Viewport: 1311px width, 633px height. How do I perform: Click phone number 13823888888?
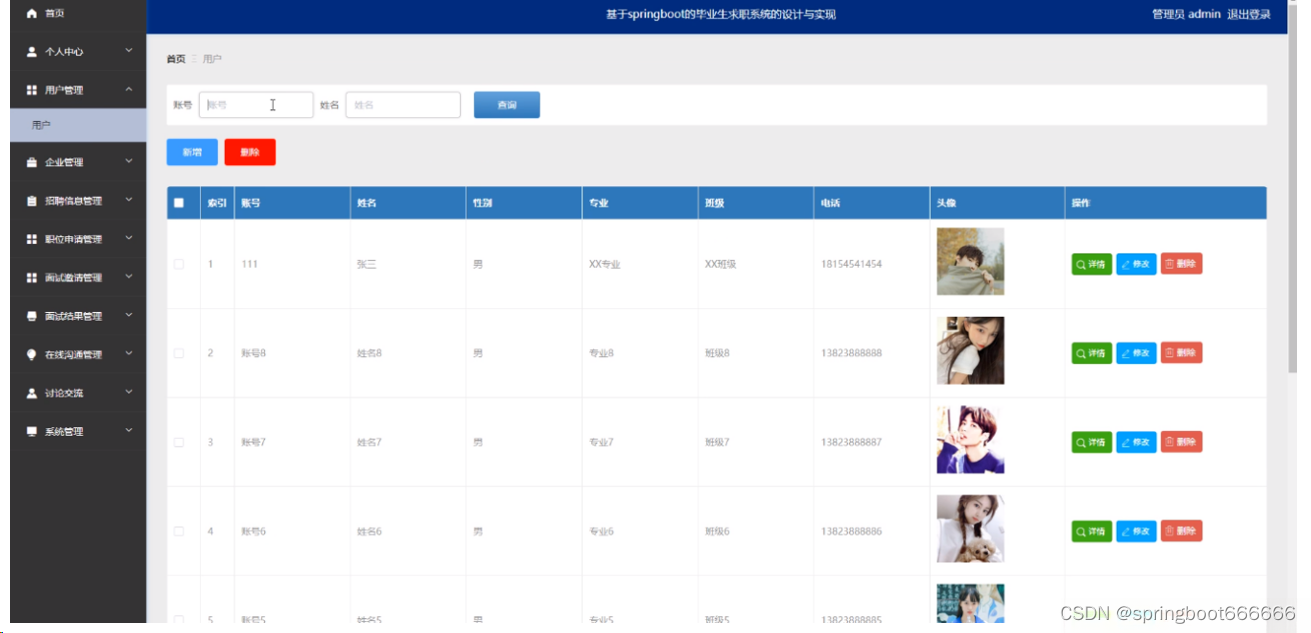click(x=851, y=353)
